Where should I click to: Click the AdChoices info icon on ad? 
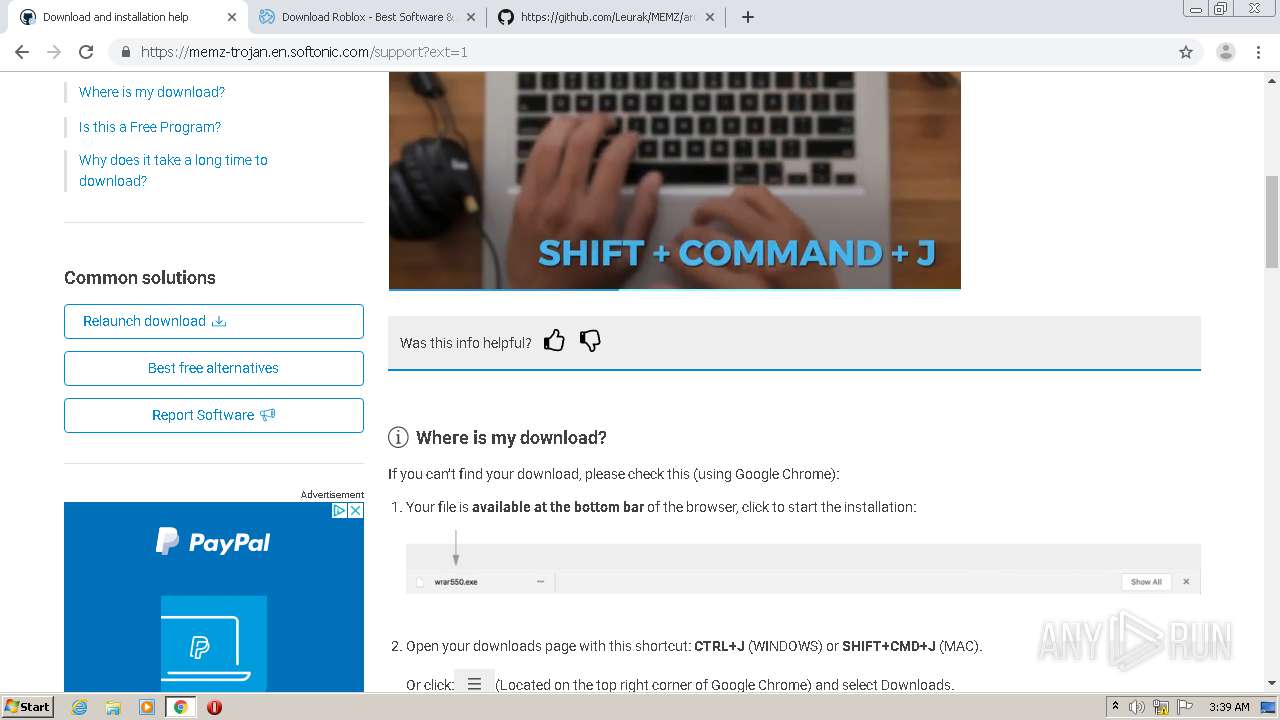click(x=340, y=510)
